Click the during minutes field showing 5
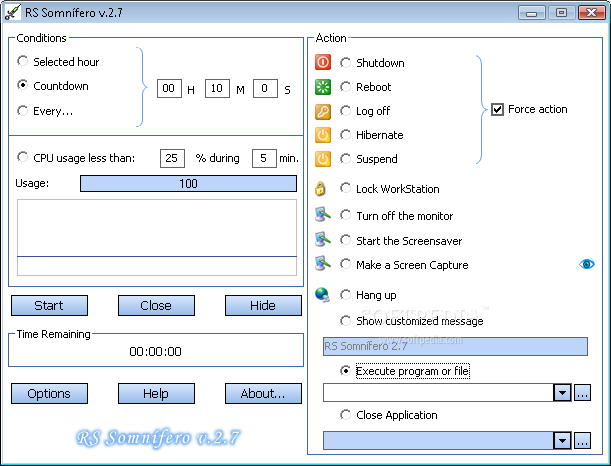611x466 pixels. pos(264,158)
